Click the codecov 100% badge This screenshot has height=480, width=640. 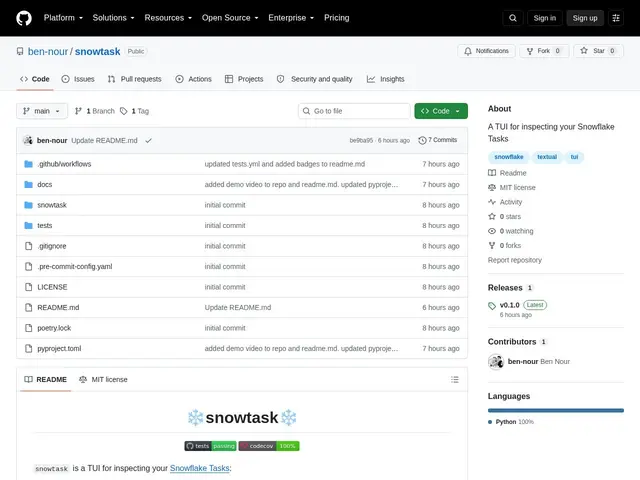pos(269,446)
